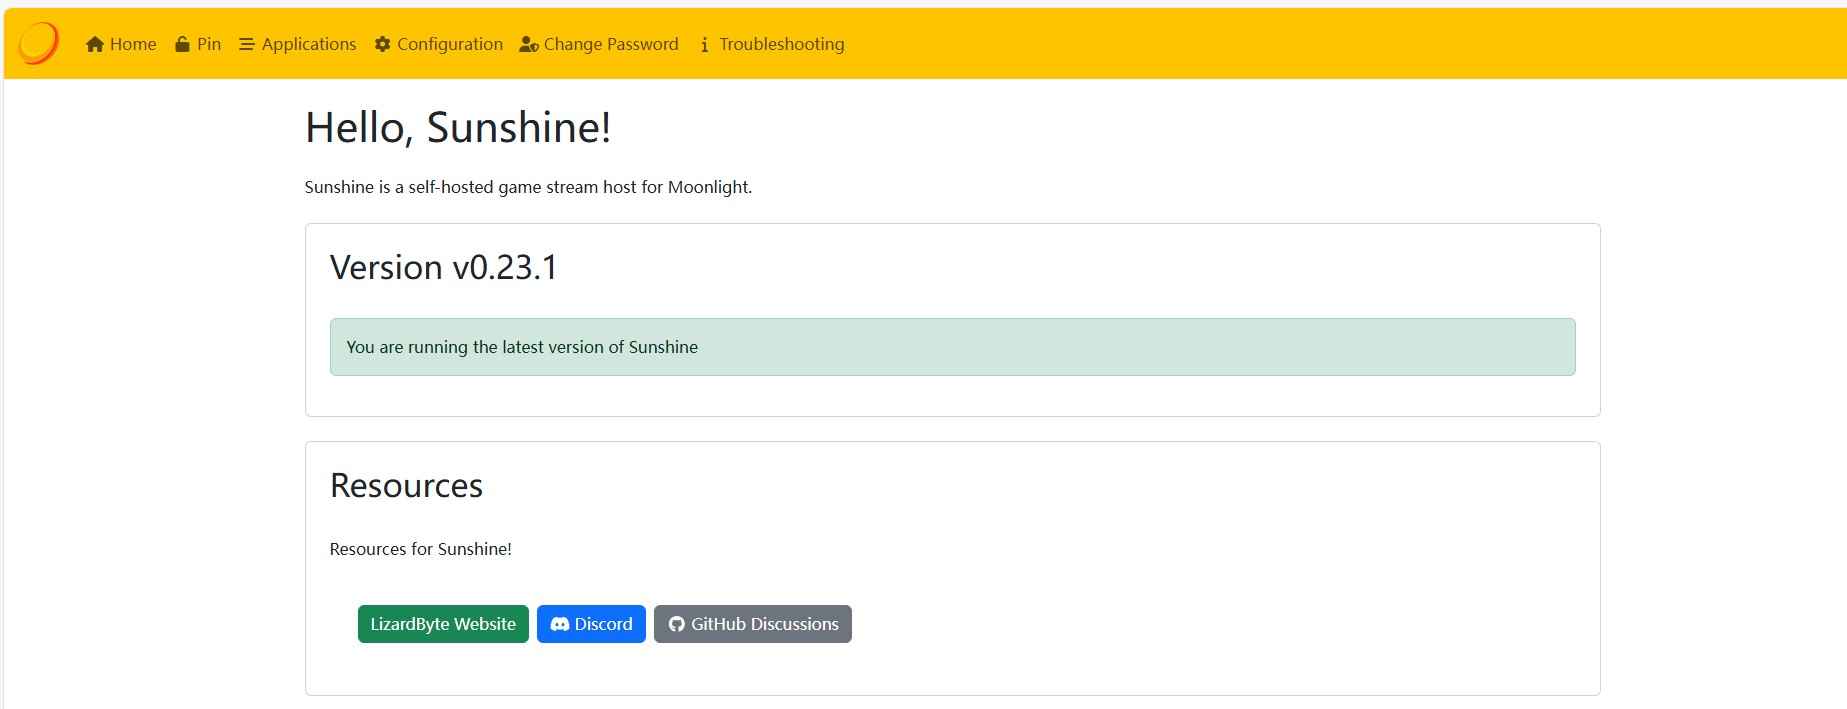
Task: Click the info icon beside Troubleshooting
Action: coord(704,44)
